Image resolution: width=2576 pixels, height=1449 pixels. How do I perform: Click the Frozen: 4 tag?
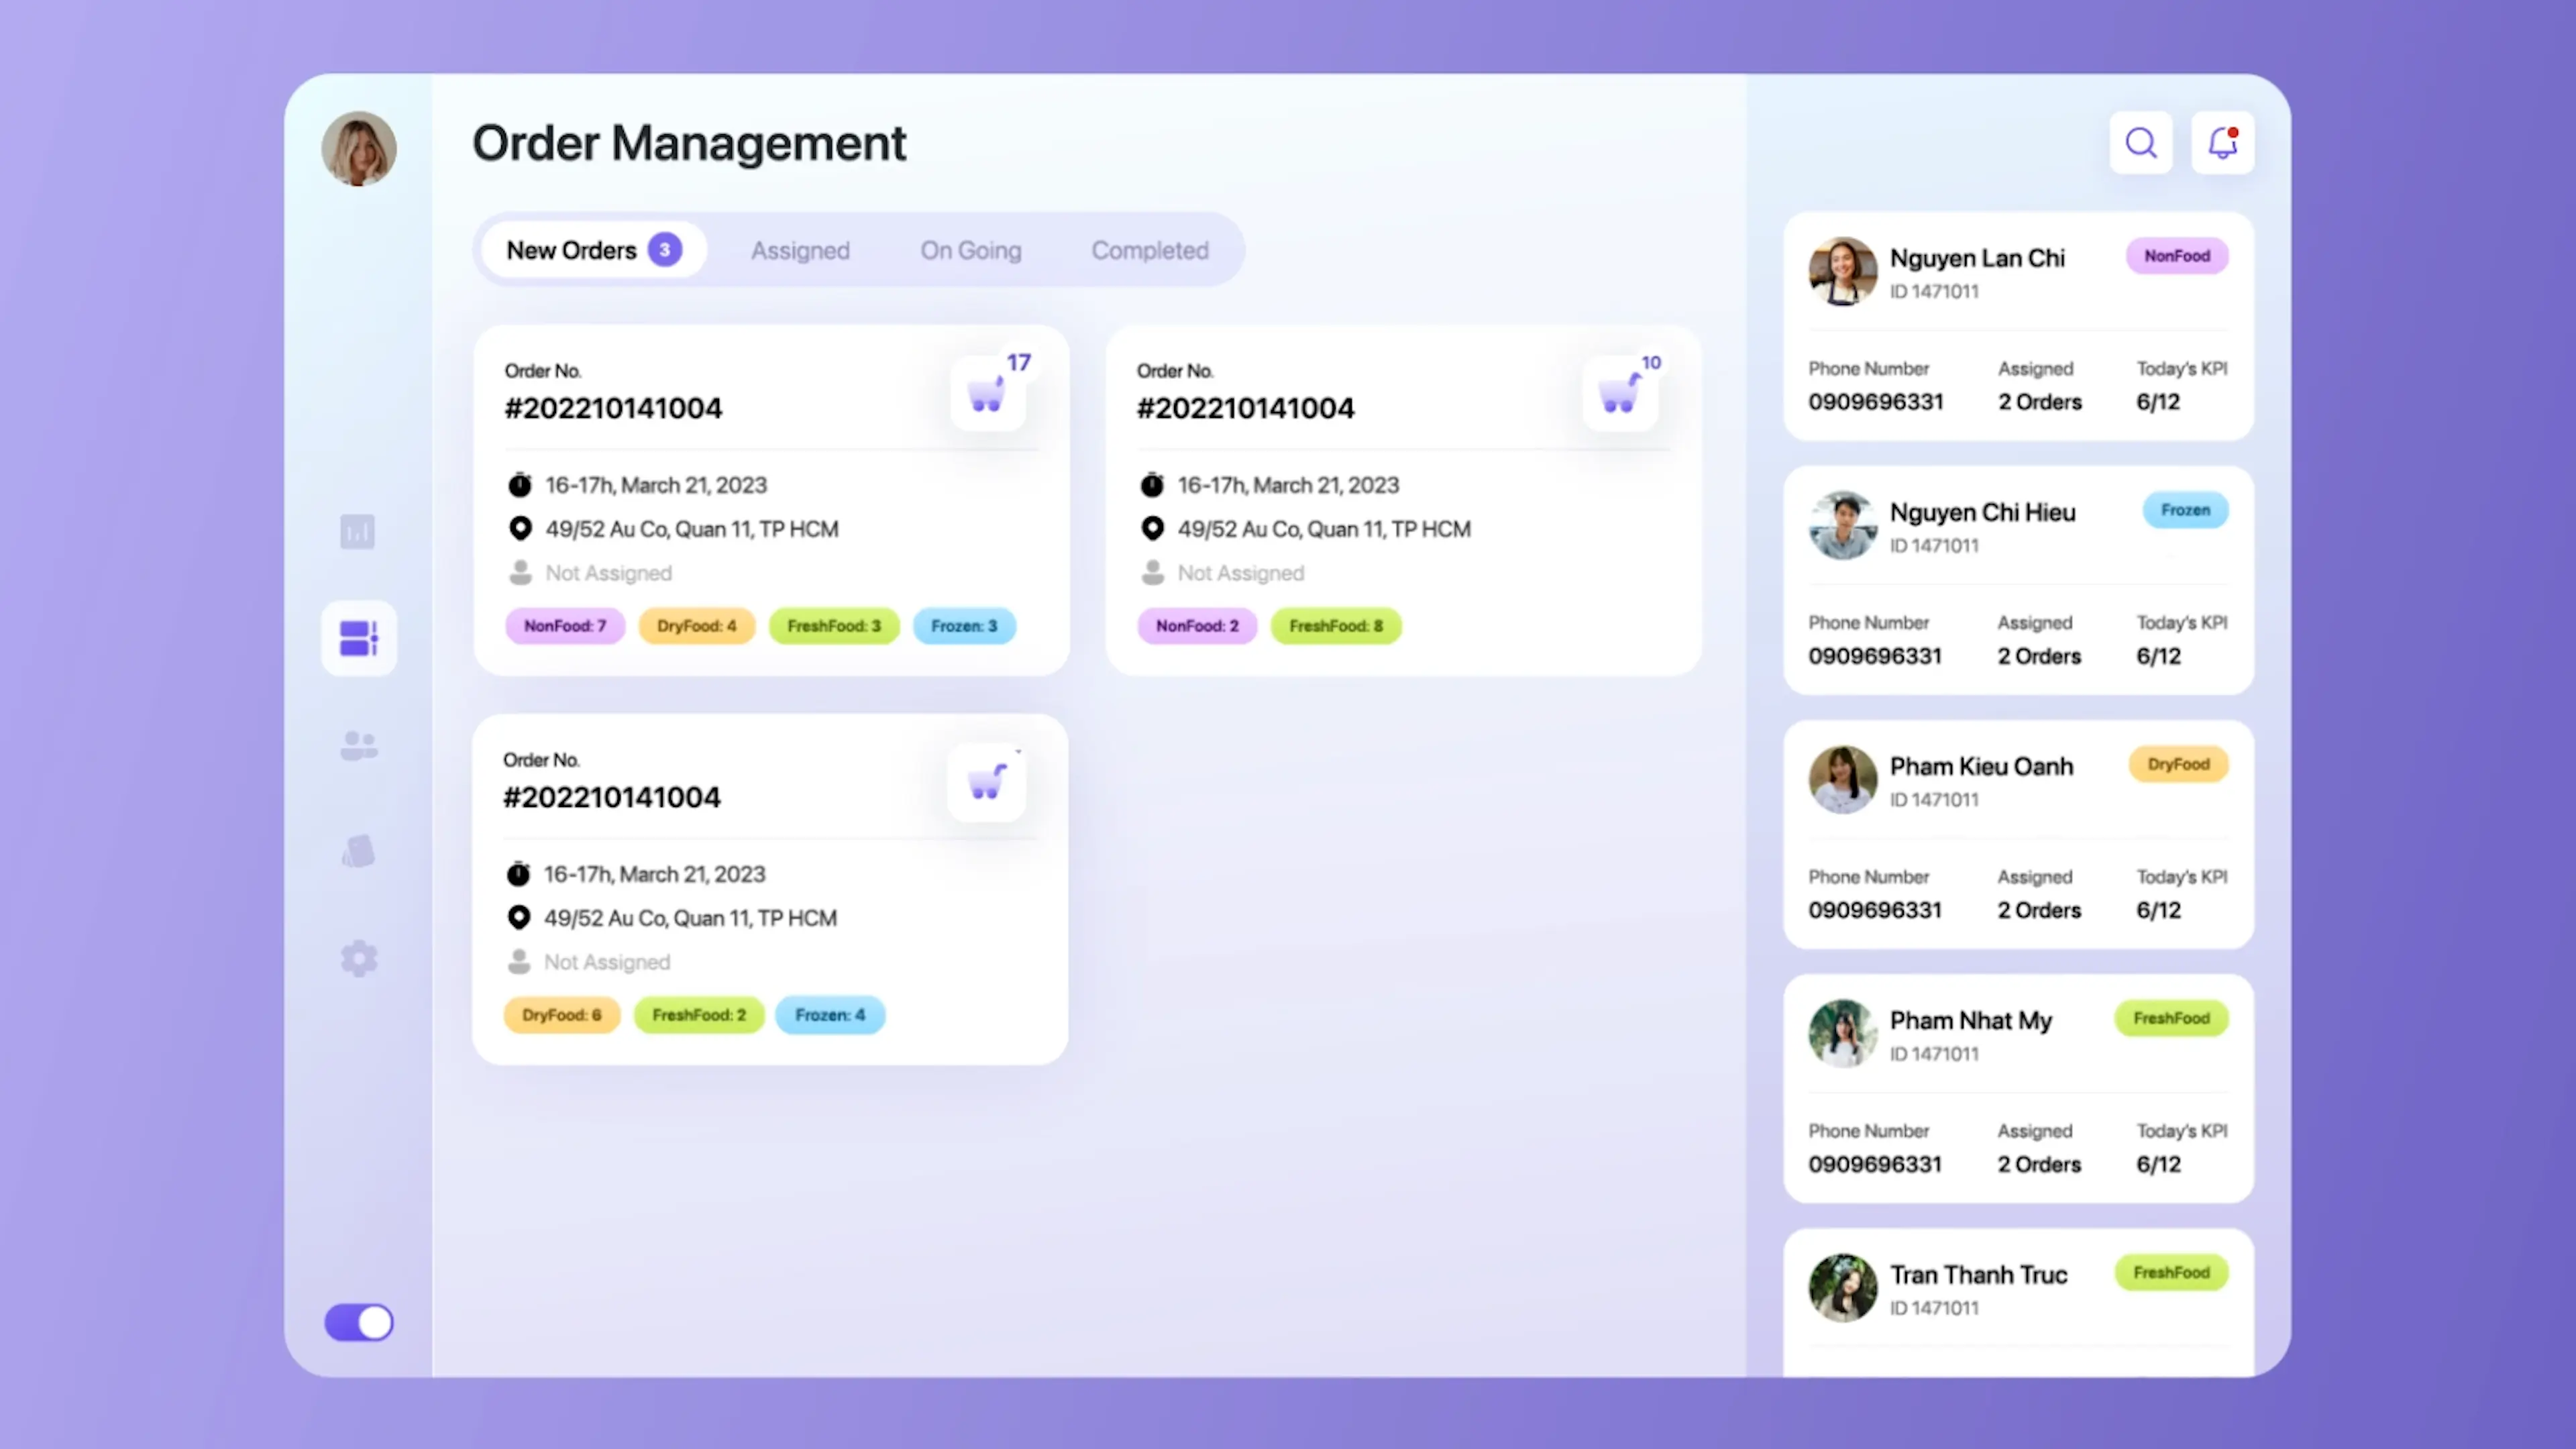click(830, 1015)
